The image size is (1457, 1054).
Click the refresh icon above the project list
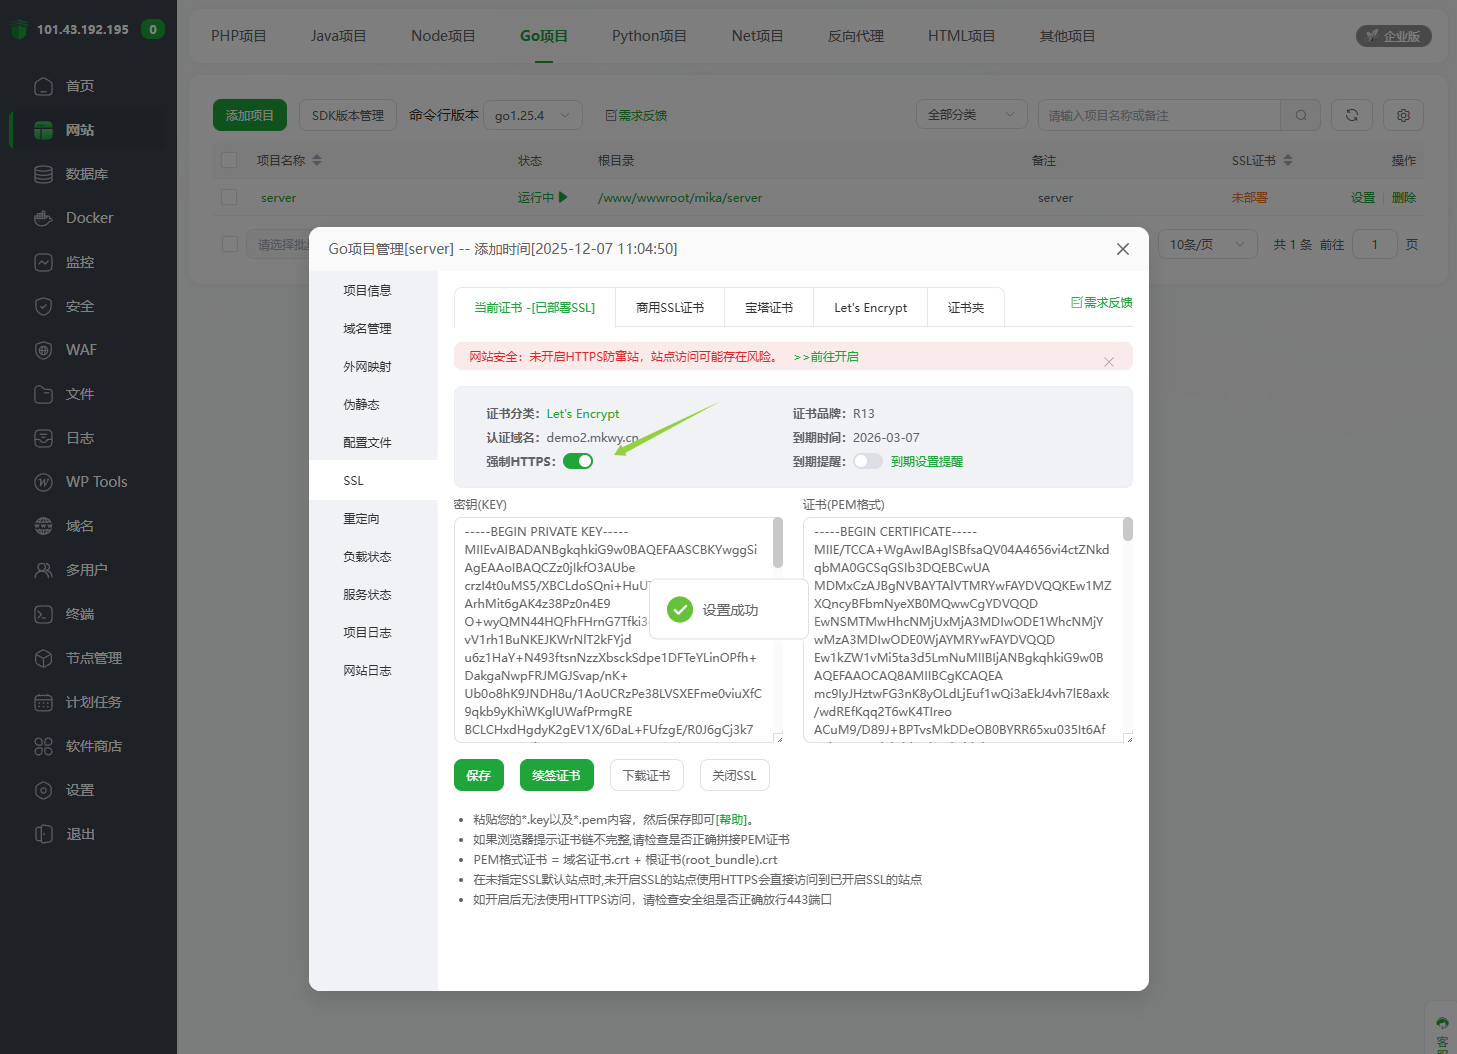point(1351,115)
